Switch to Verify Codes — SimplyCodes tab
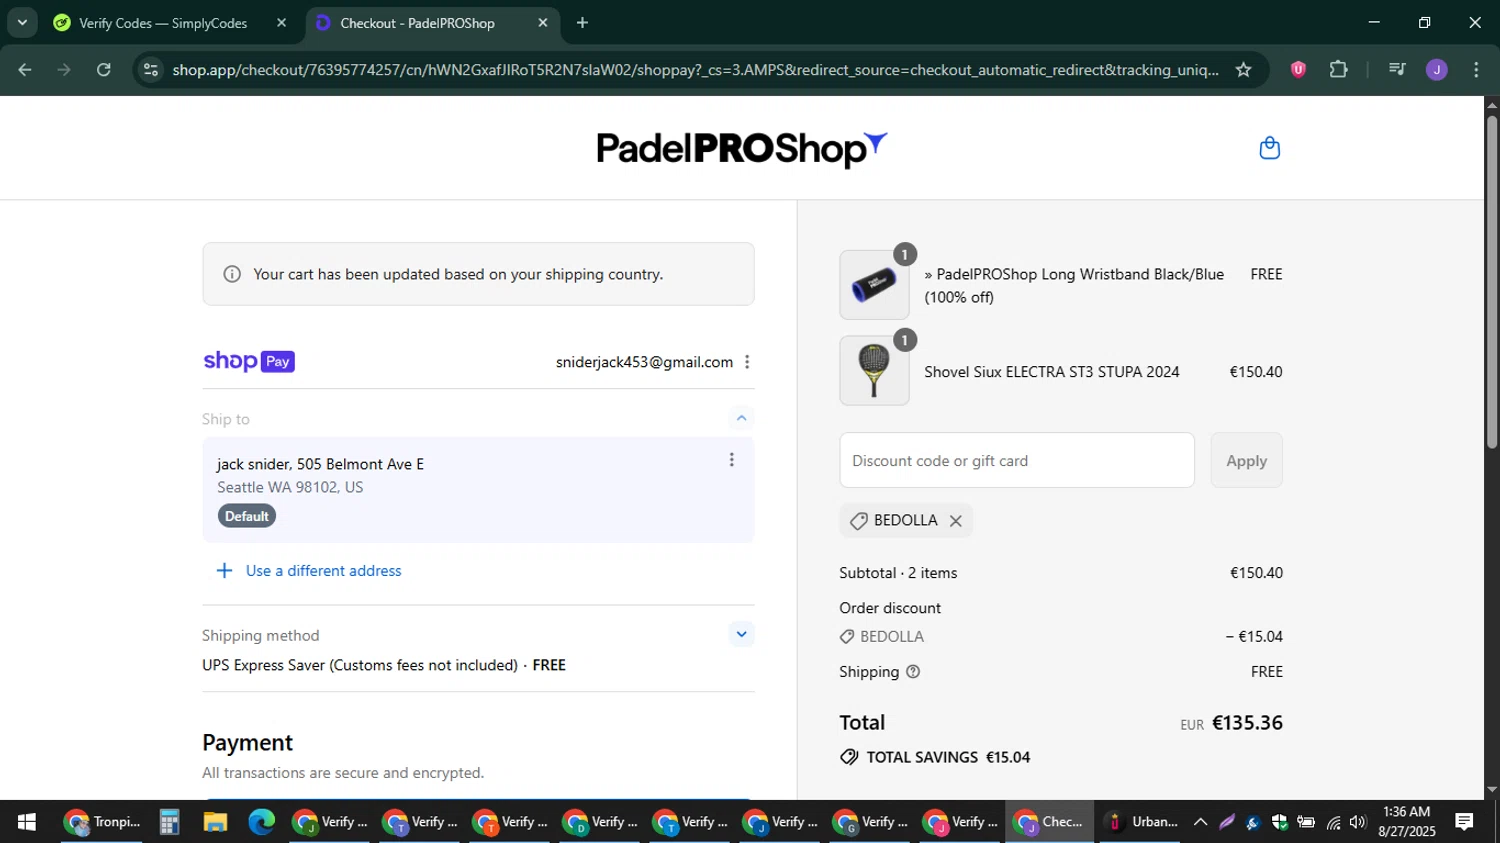 [163, 23]
